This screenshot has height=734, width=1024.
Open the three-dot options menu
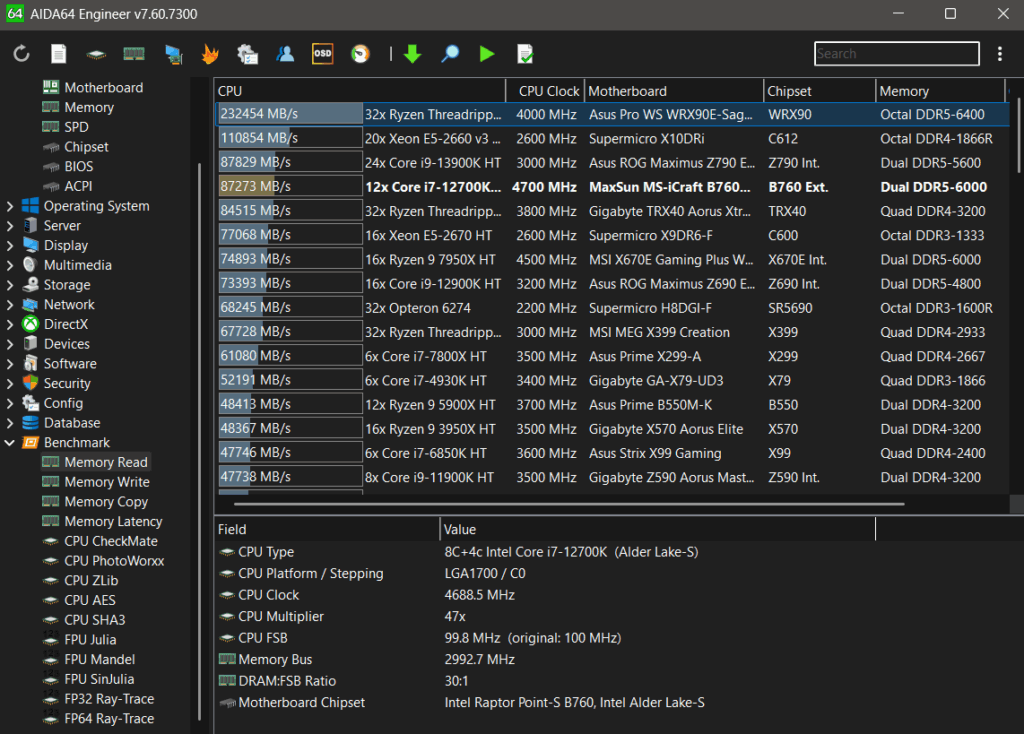pos(1000,54)
